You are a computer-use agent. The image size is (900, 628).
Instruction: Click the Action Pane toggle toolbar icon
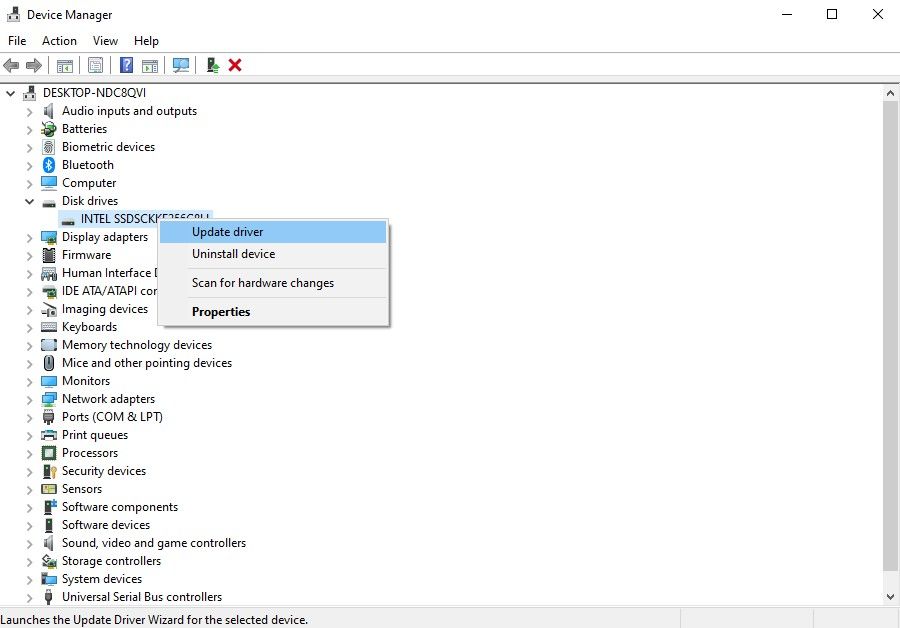pyautogui.click(x=150, y=65)
